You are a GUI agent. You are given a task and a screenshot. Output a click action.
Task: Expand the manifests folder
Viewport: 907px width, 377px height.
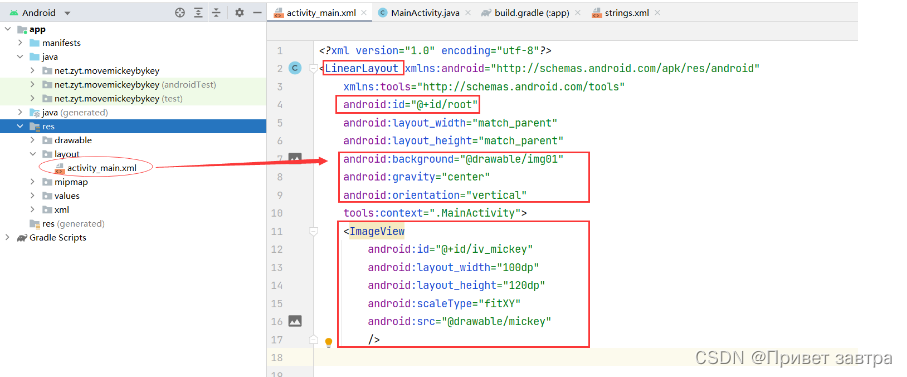[x=20, y=43]
